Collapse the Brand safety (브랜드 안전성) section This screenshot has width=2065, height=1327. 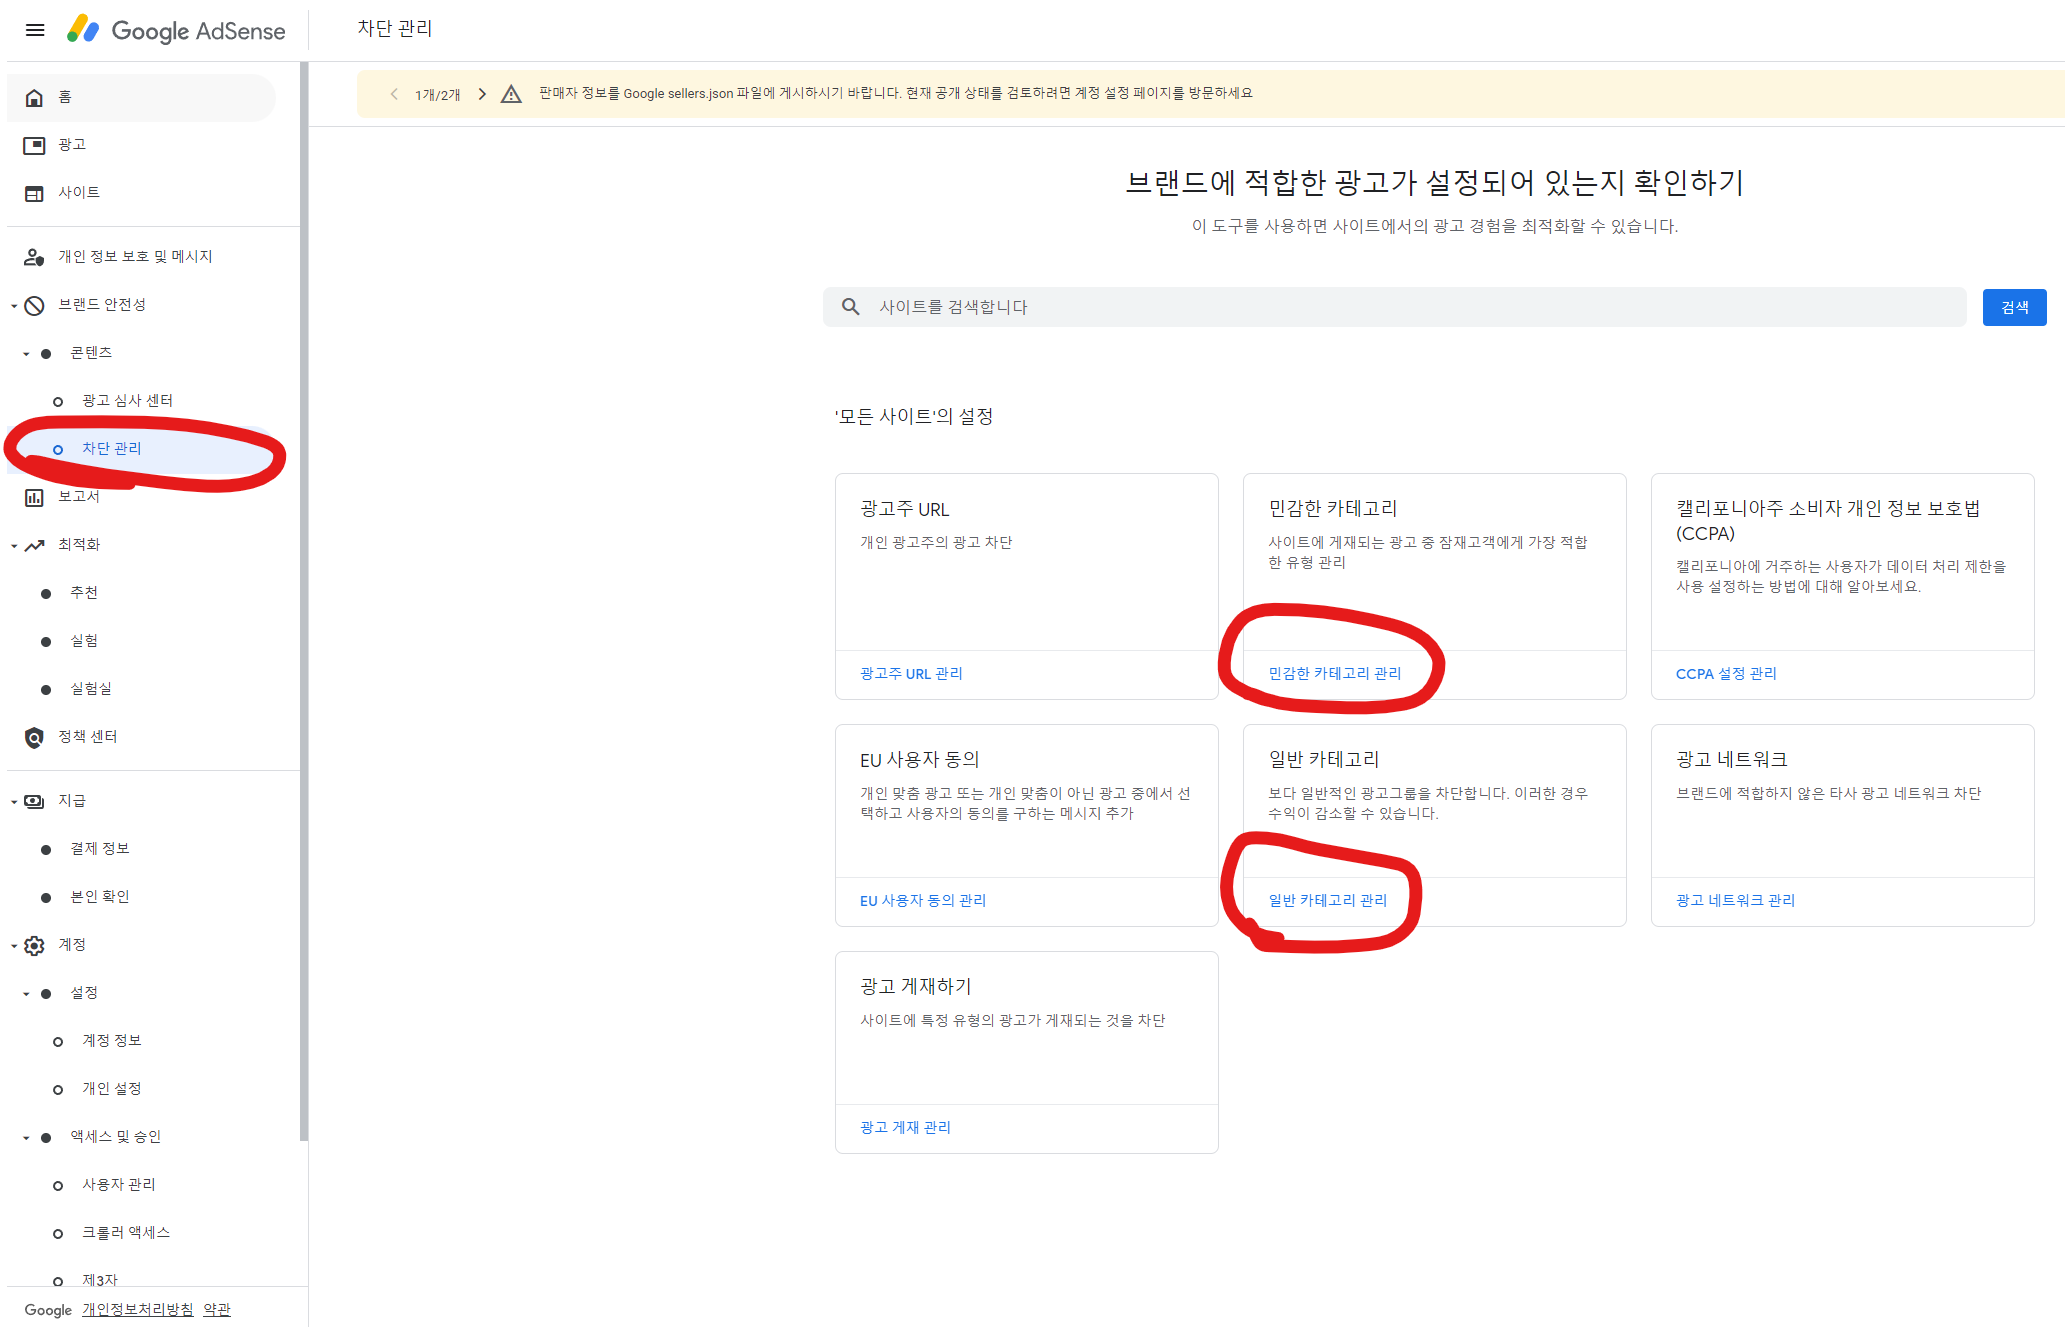pos(14,306)
